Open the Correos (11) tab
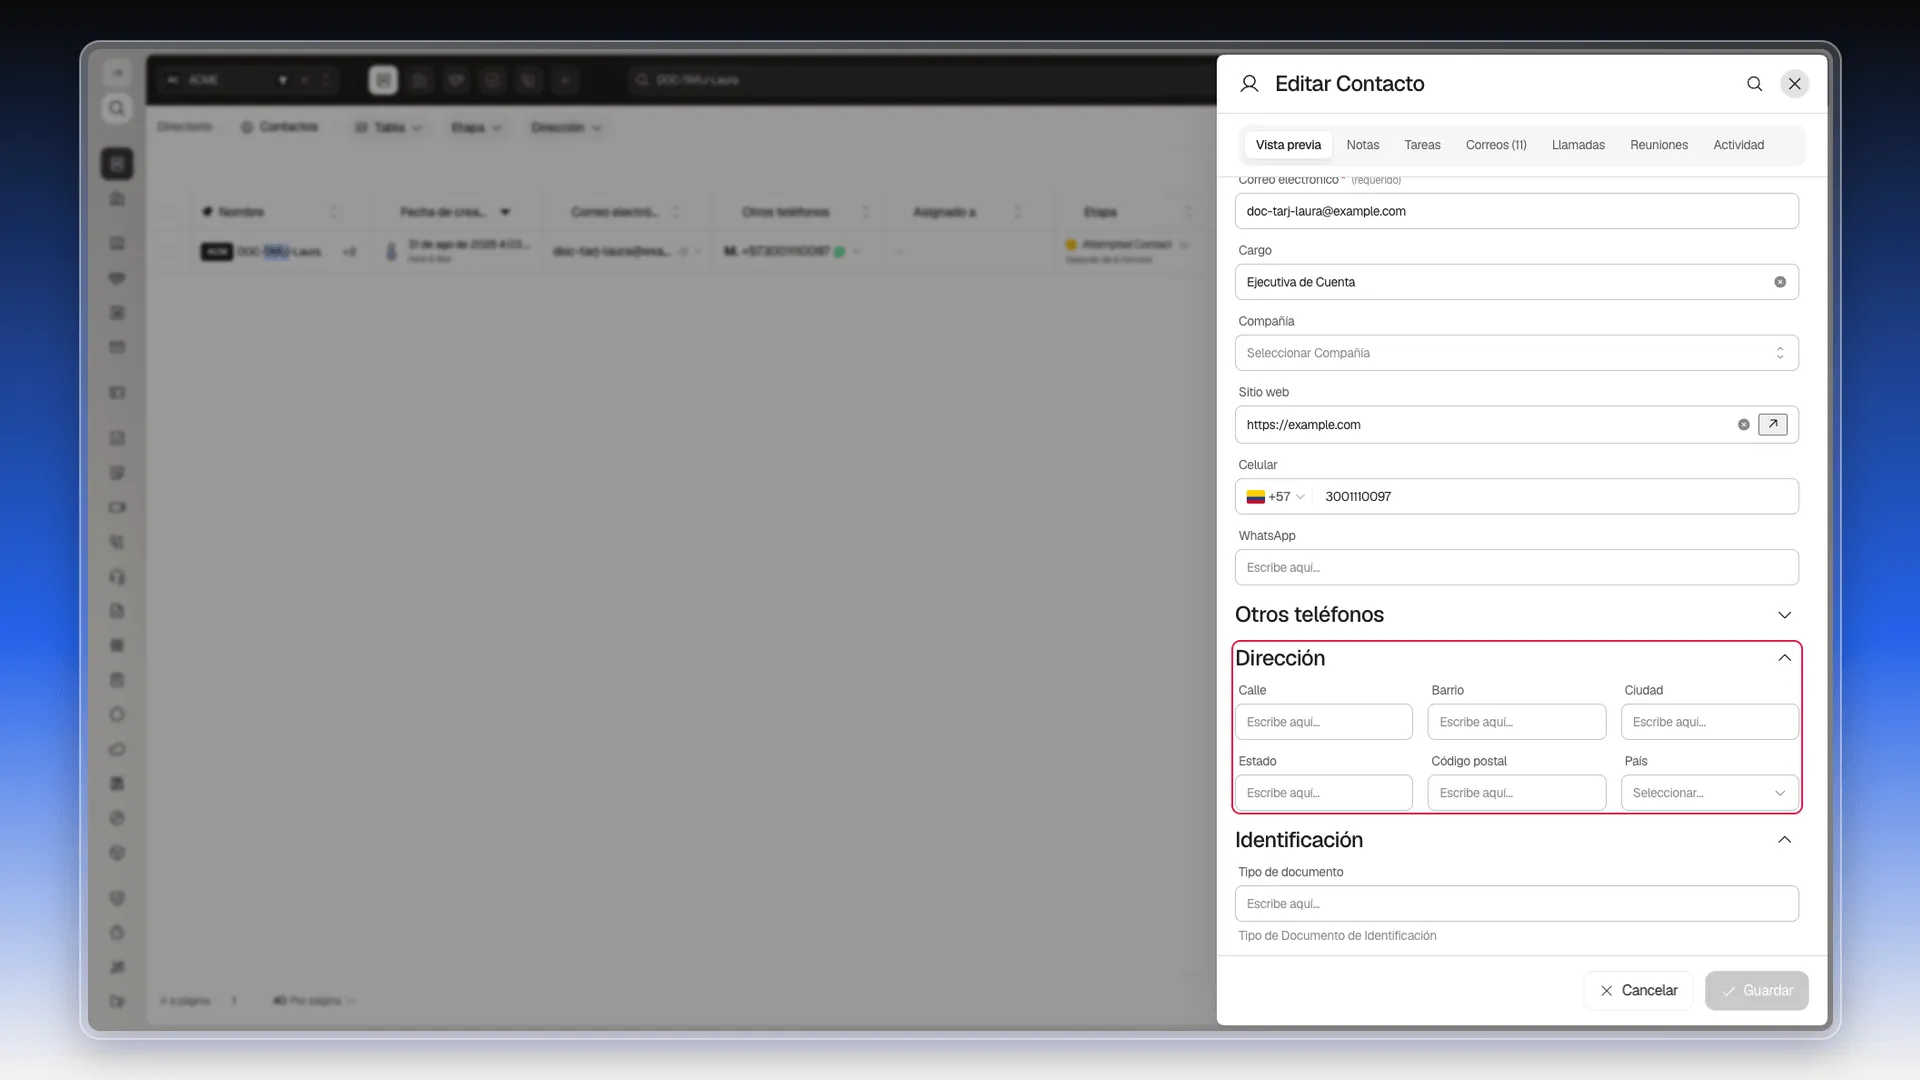This screenshot has height=1080, width=1920. point(1496,145)
